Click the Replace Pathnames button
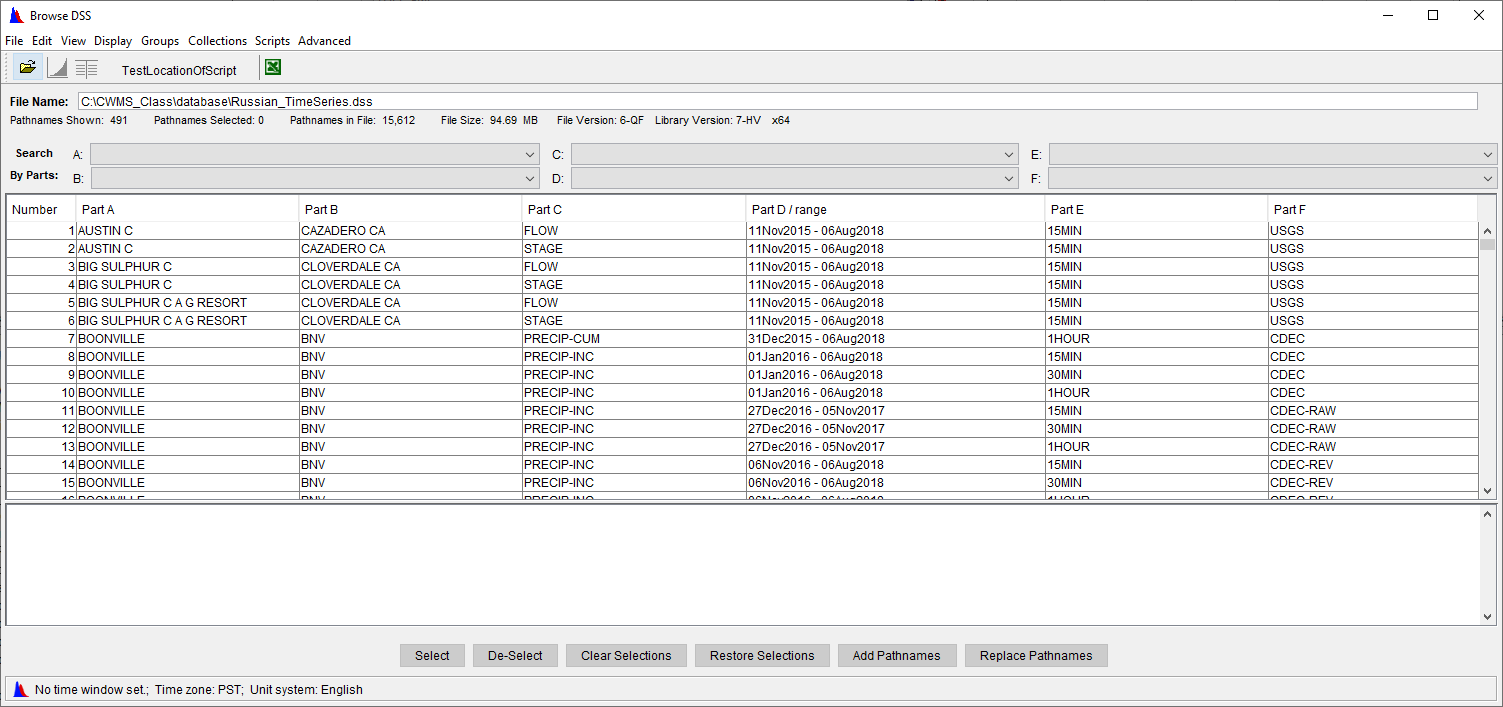The image size is (1503, 707). (x=1036, y=656)
